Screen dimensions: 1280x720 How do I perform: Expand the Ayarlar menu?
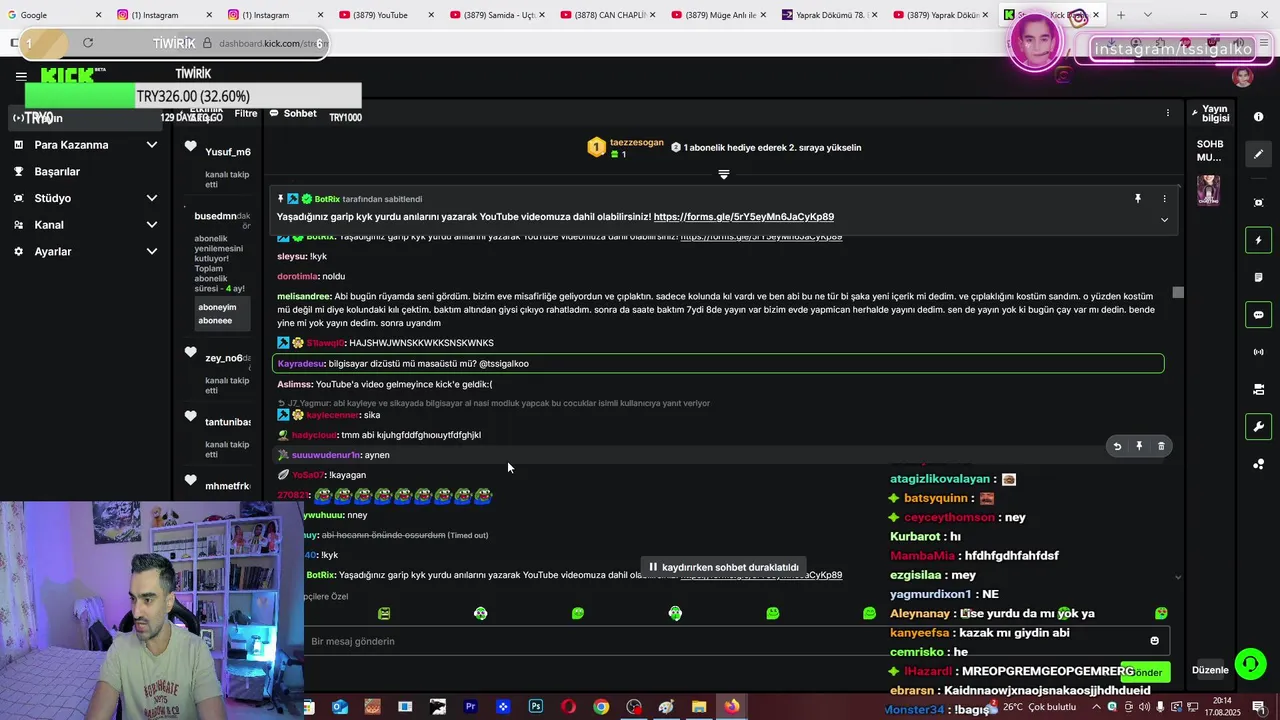pyautogui.click(x=152, y=252)
